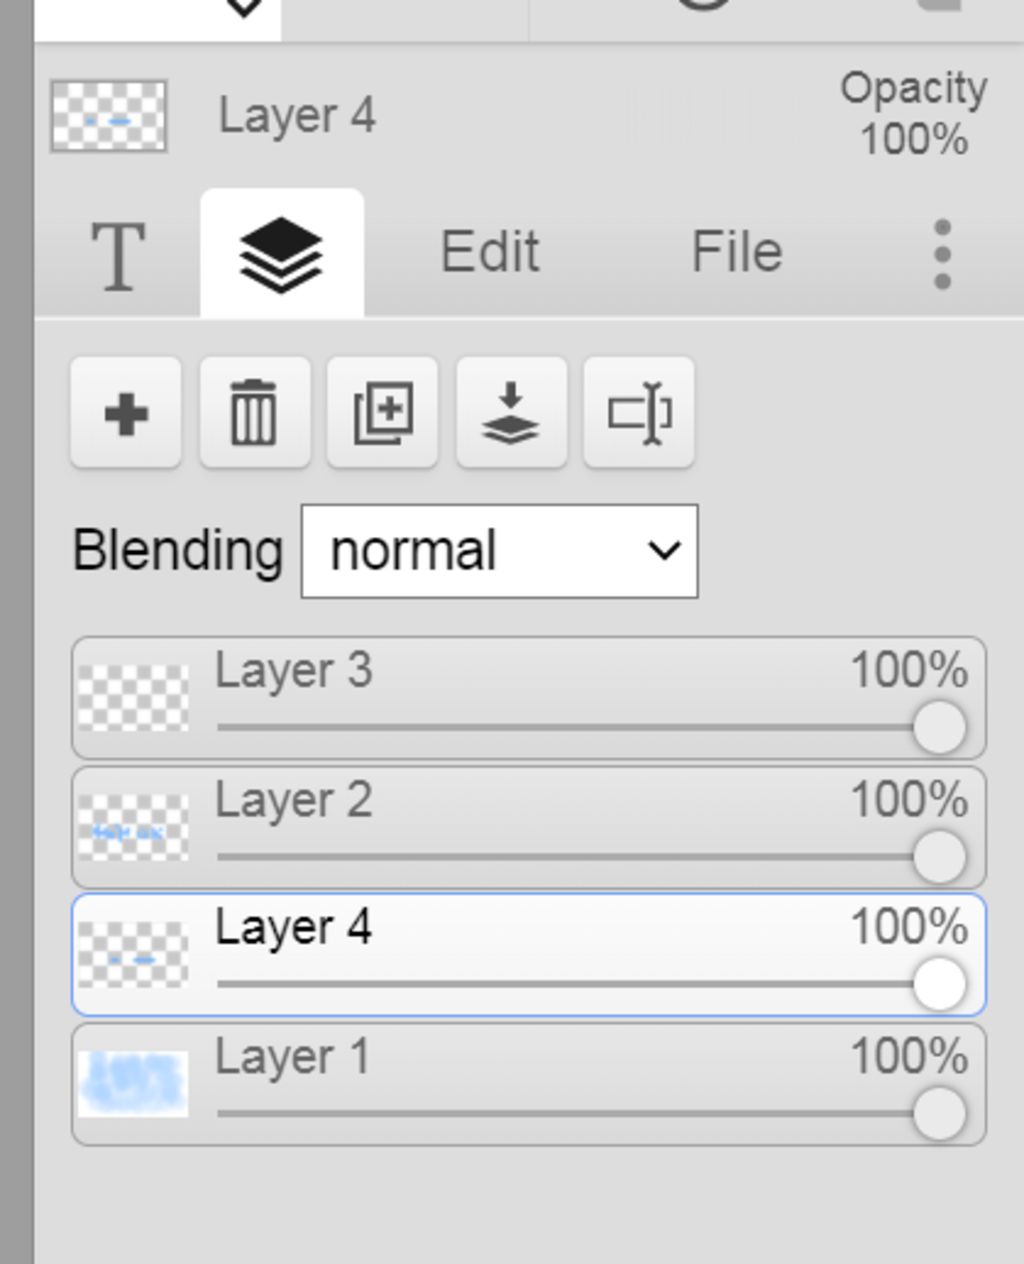Click the Layer 1 opacity slider handle
Image resolution: width=1024 pixels, height=1264 pixels.
click(x=939, y=1113)
